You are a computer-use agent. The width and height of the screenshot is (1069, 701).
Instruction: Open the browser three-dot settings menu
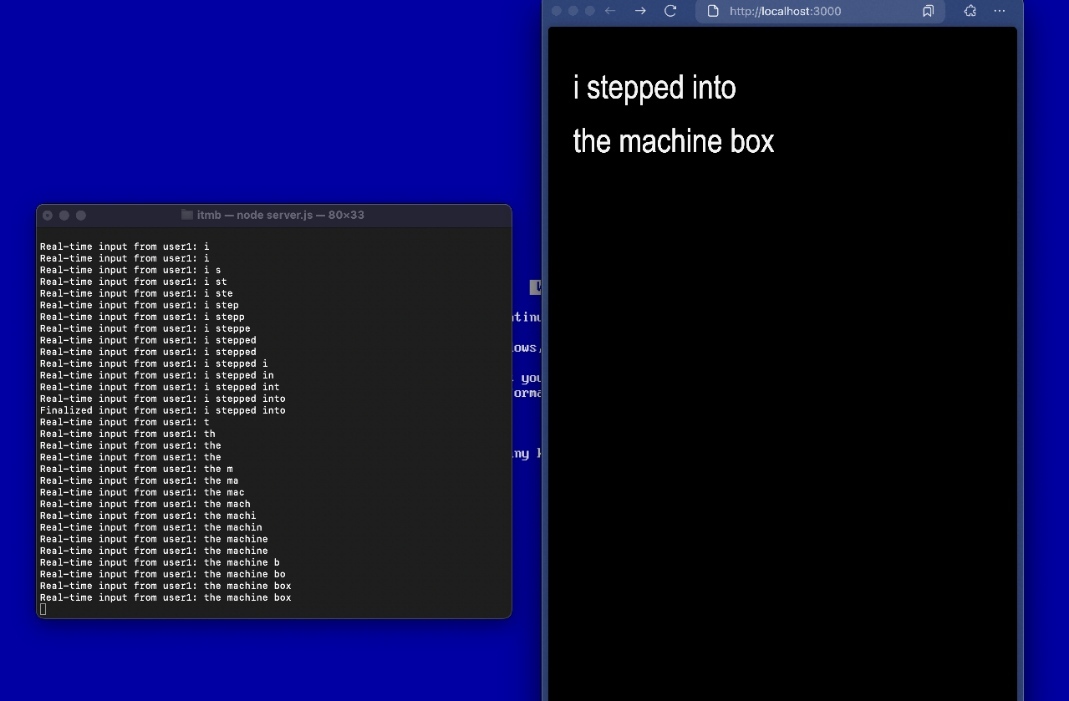coord(999,11)
